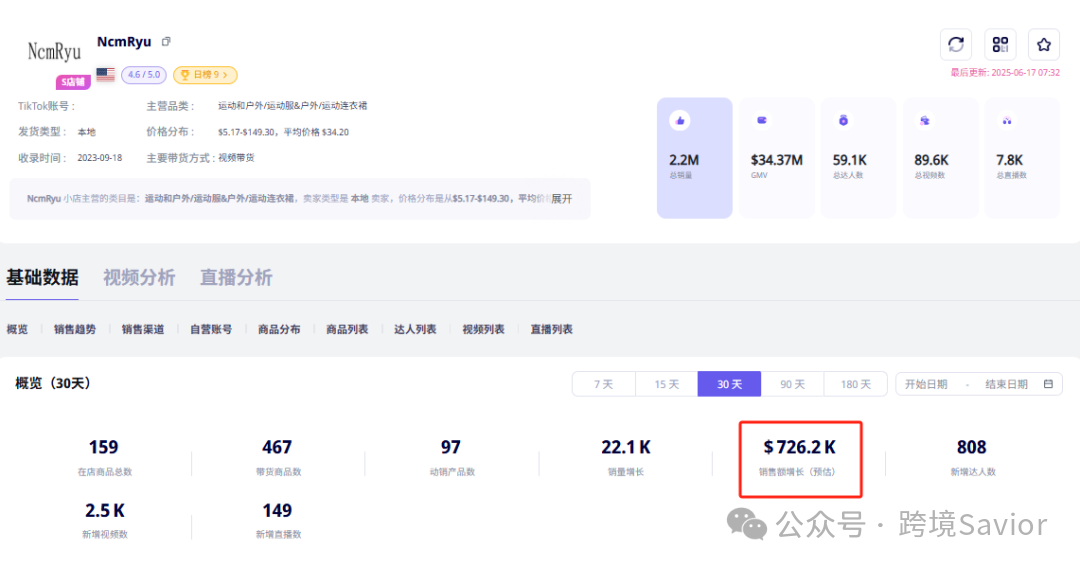Image resolution: width=1080 pixels, height=567 pixels.
Task: Favorite the shop with star icon
Action: point(1044,45)
